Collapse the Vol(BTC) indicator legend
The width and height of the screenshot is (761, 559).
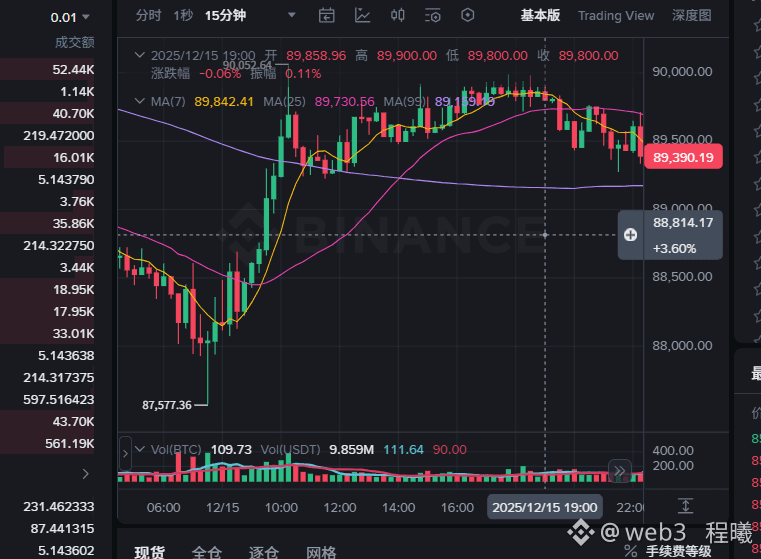coord(140,449)
